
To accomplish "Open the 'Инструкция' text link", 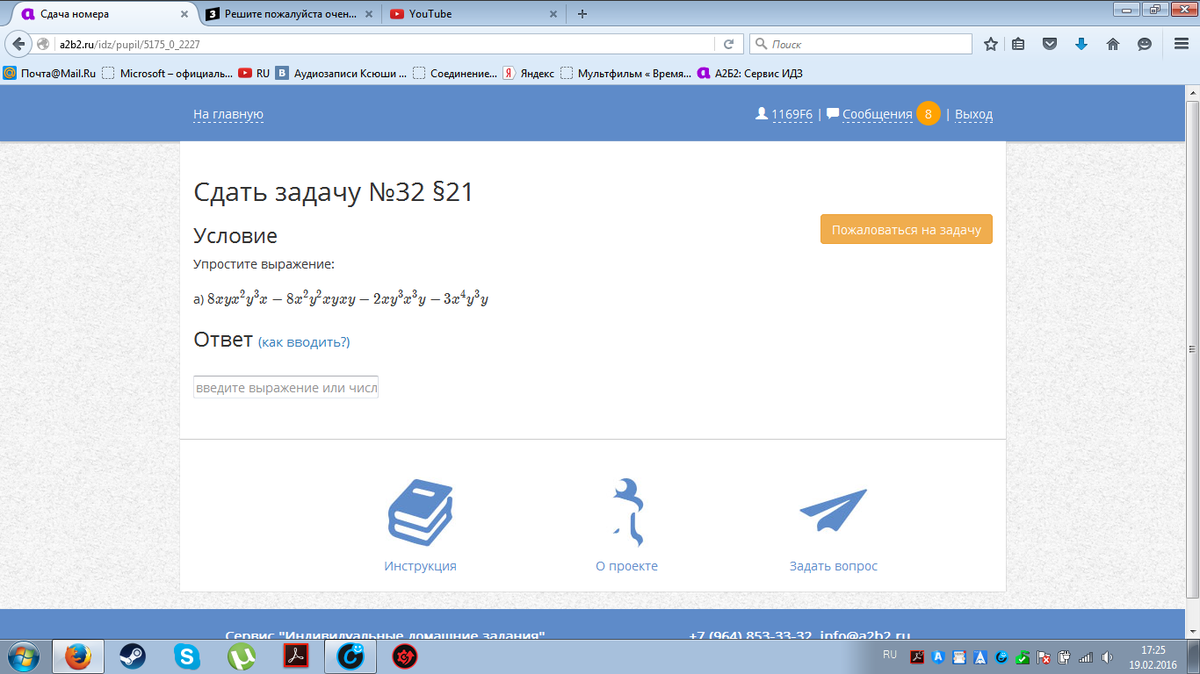I will click(420, 566).
